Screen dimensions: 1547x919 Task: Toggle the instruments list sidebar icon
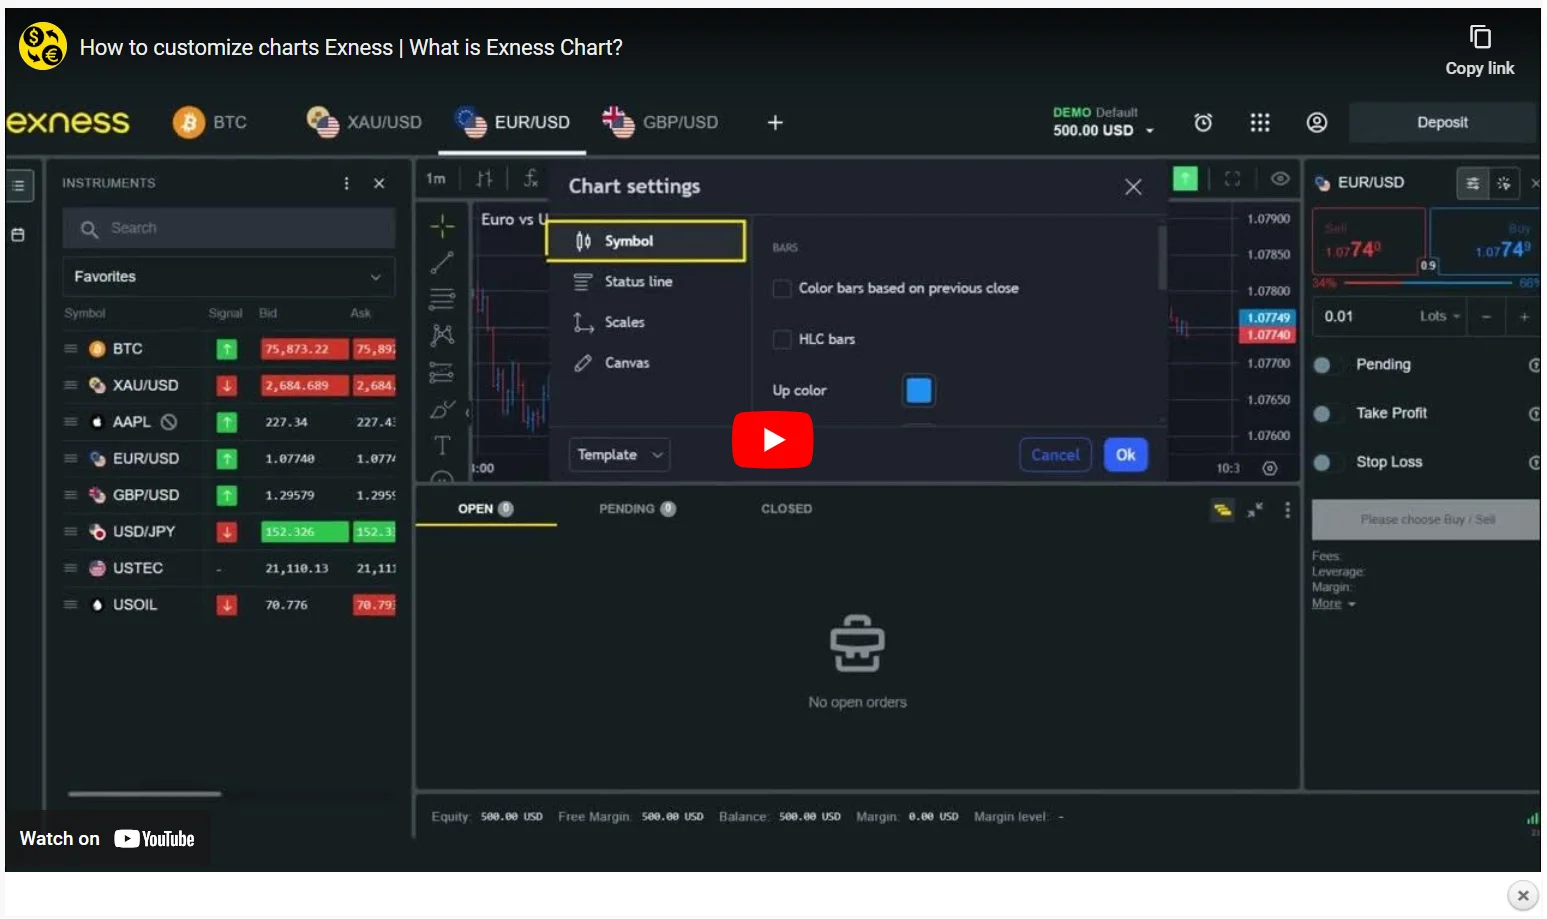click(x=19, y=185)
